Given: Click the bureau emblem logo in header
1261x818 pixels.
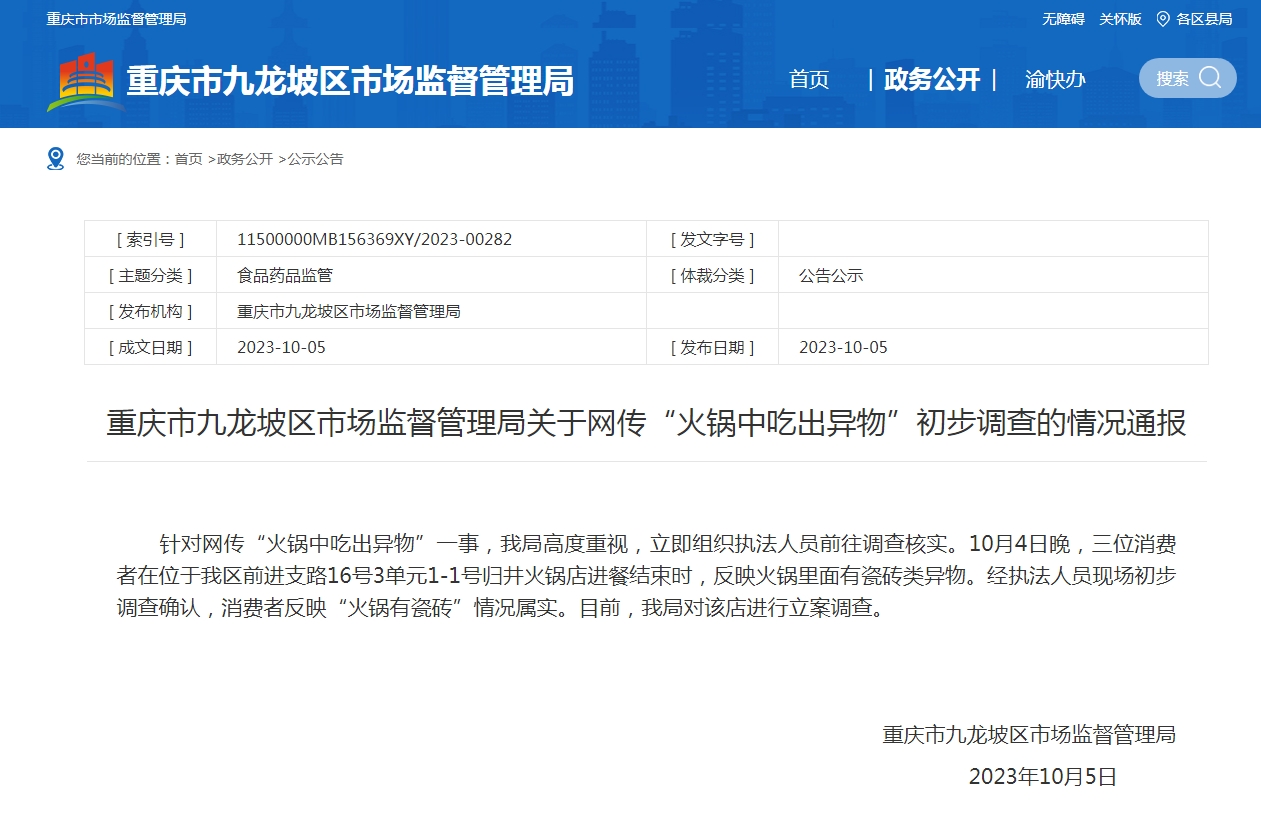Looking at the screenshot, I should 85,80.
